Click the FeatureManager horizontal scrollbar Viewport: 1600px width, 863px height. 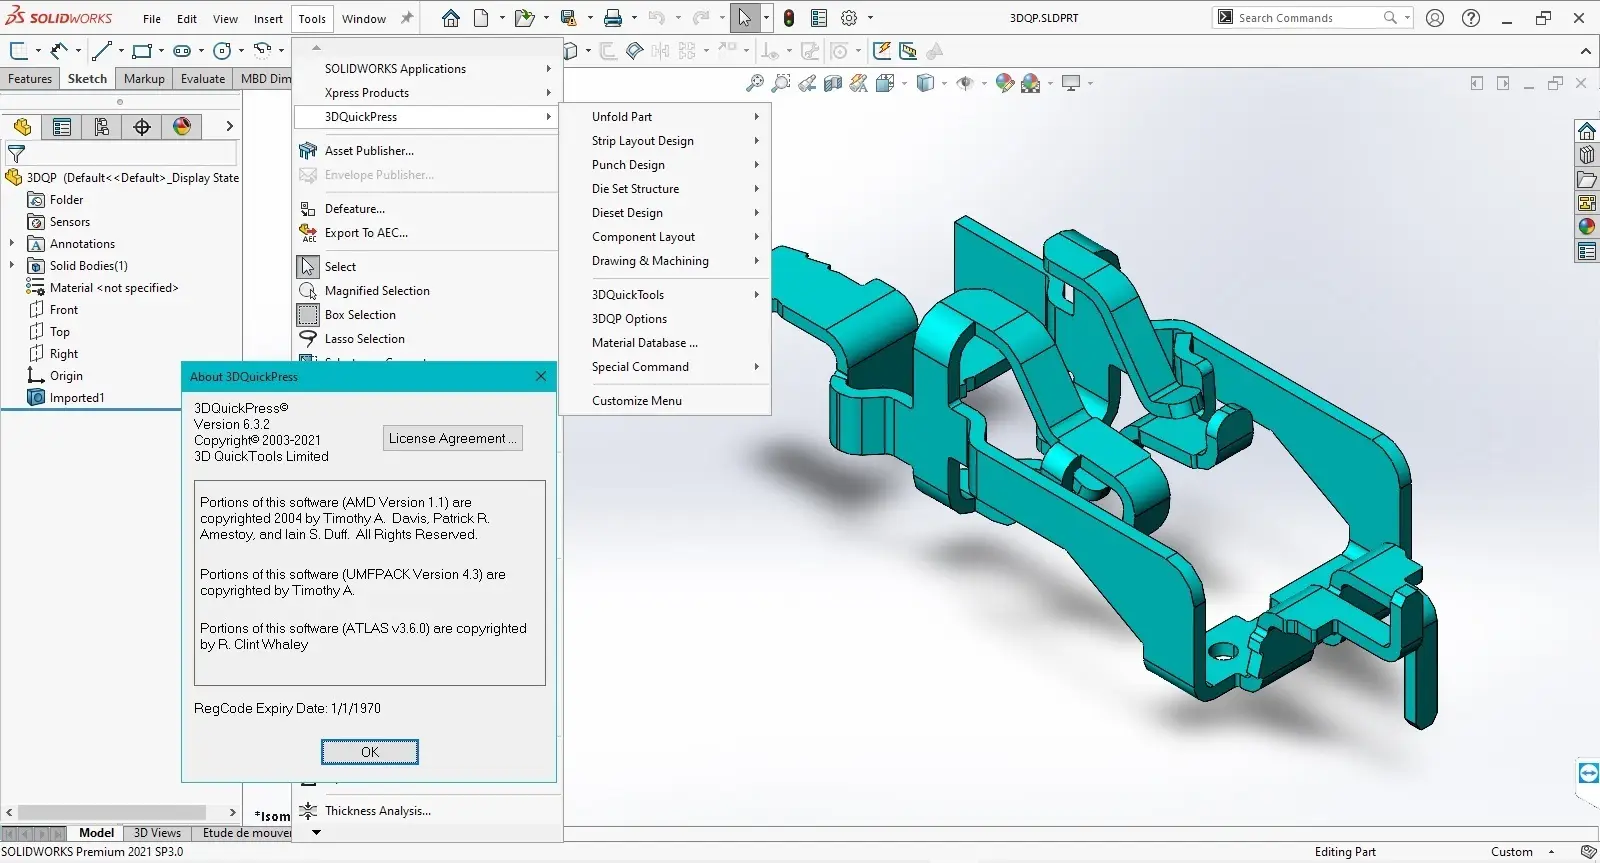(x=112, y=812)
